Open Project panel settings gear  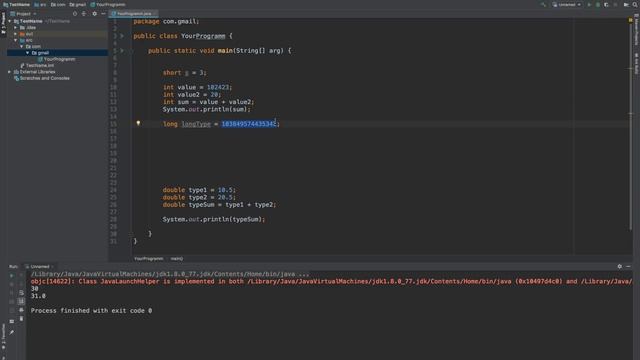[94, 13]
